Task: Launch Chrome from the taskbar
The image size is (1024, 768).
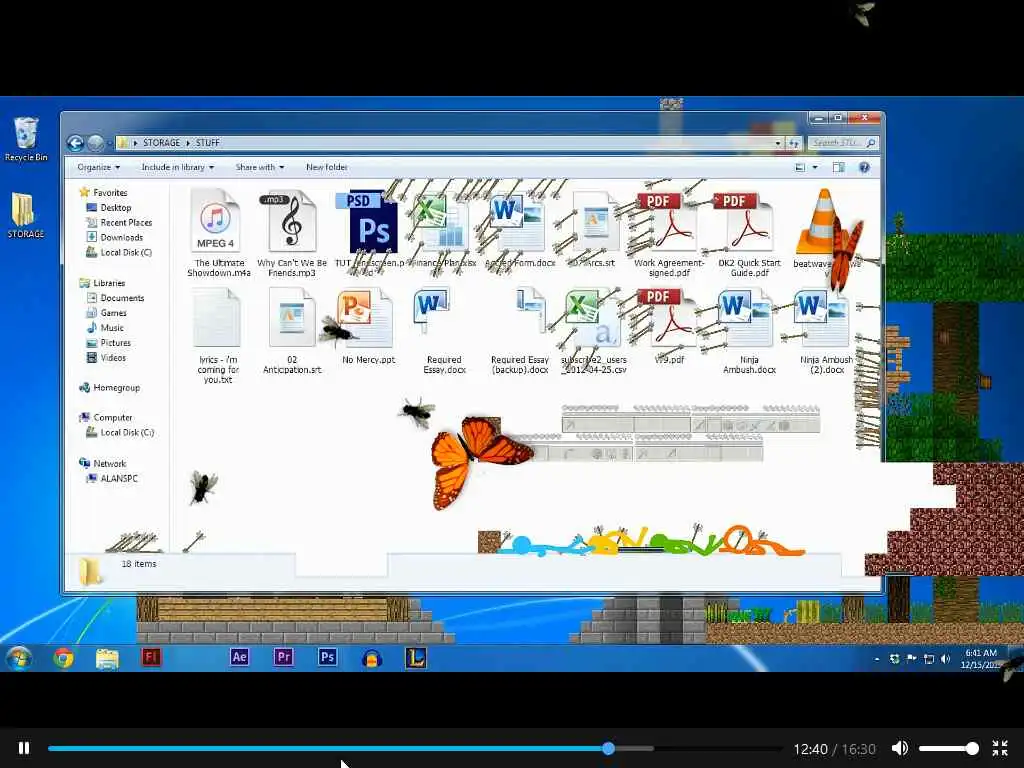Action: tap(63, 658)
